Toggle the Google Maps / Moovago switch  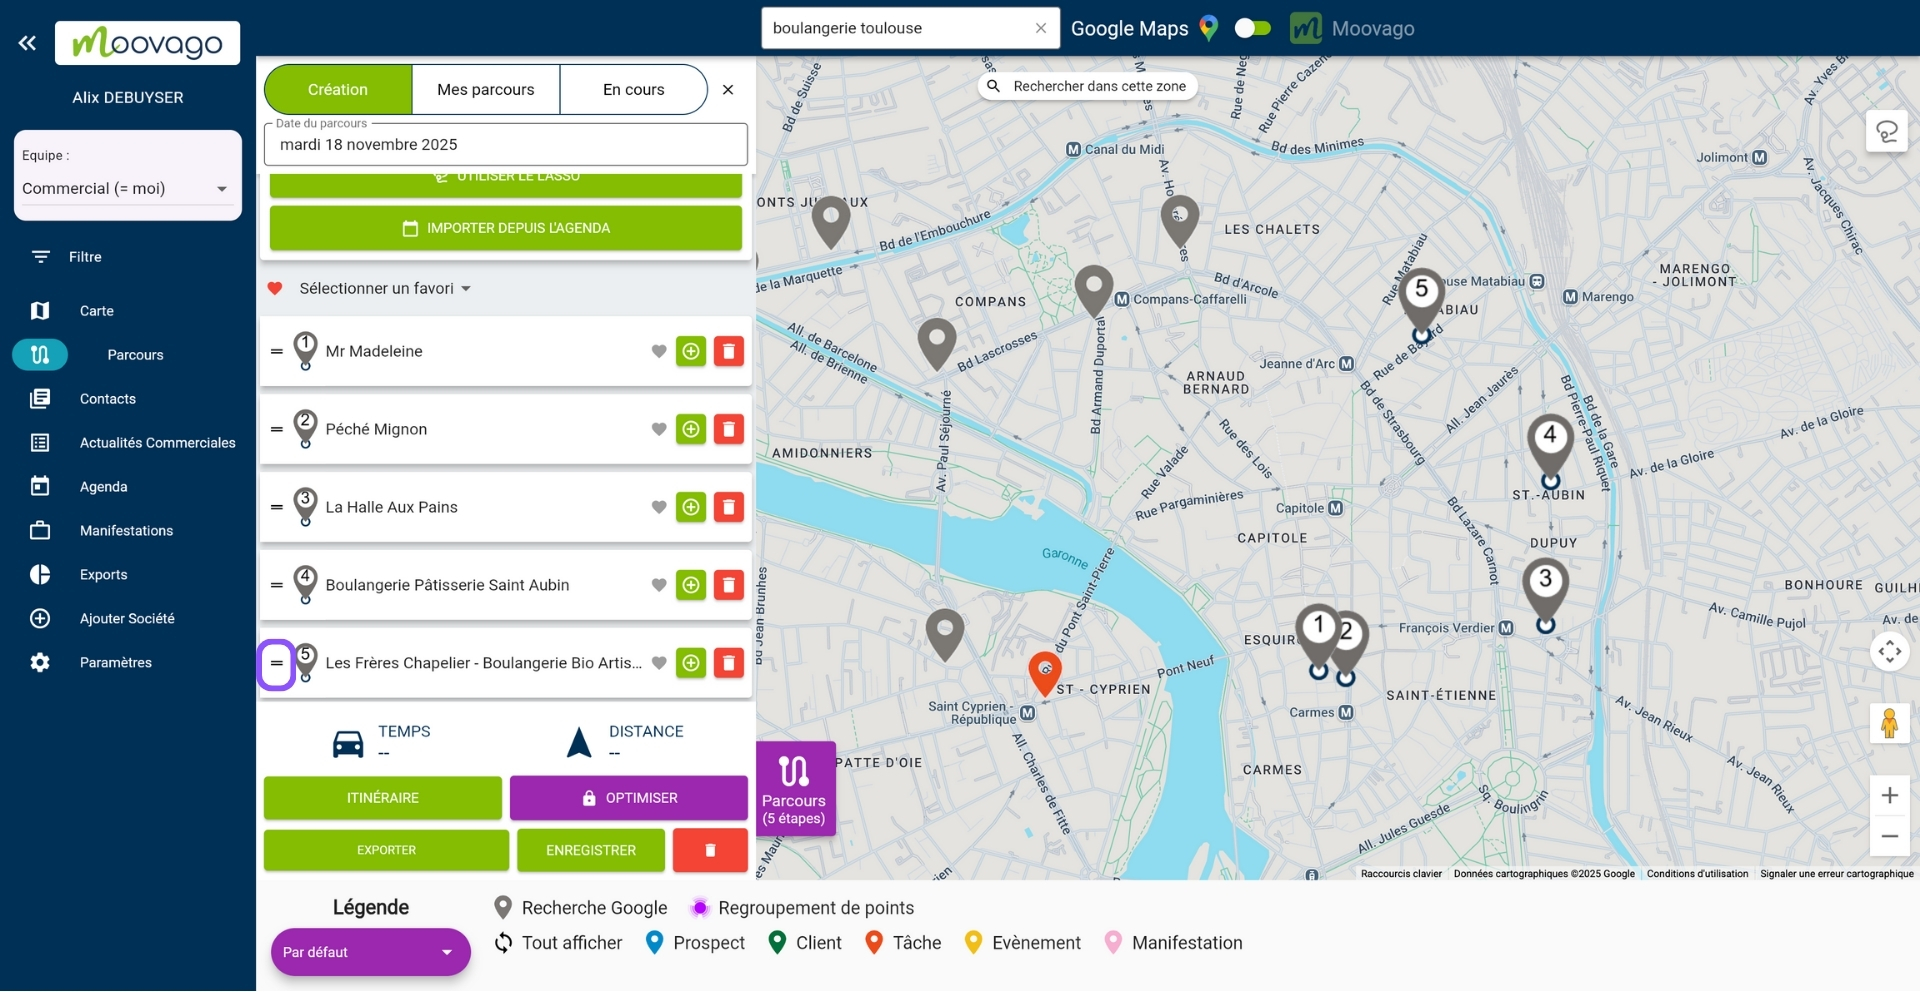point(1252,28)
